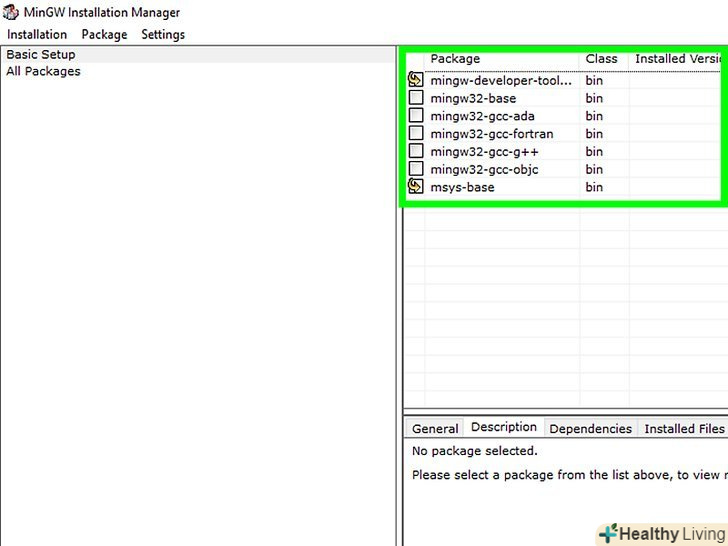Select the mingw32-base package name
The image size is (728, 546).
[473, 98]
